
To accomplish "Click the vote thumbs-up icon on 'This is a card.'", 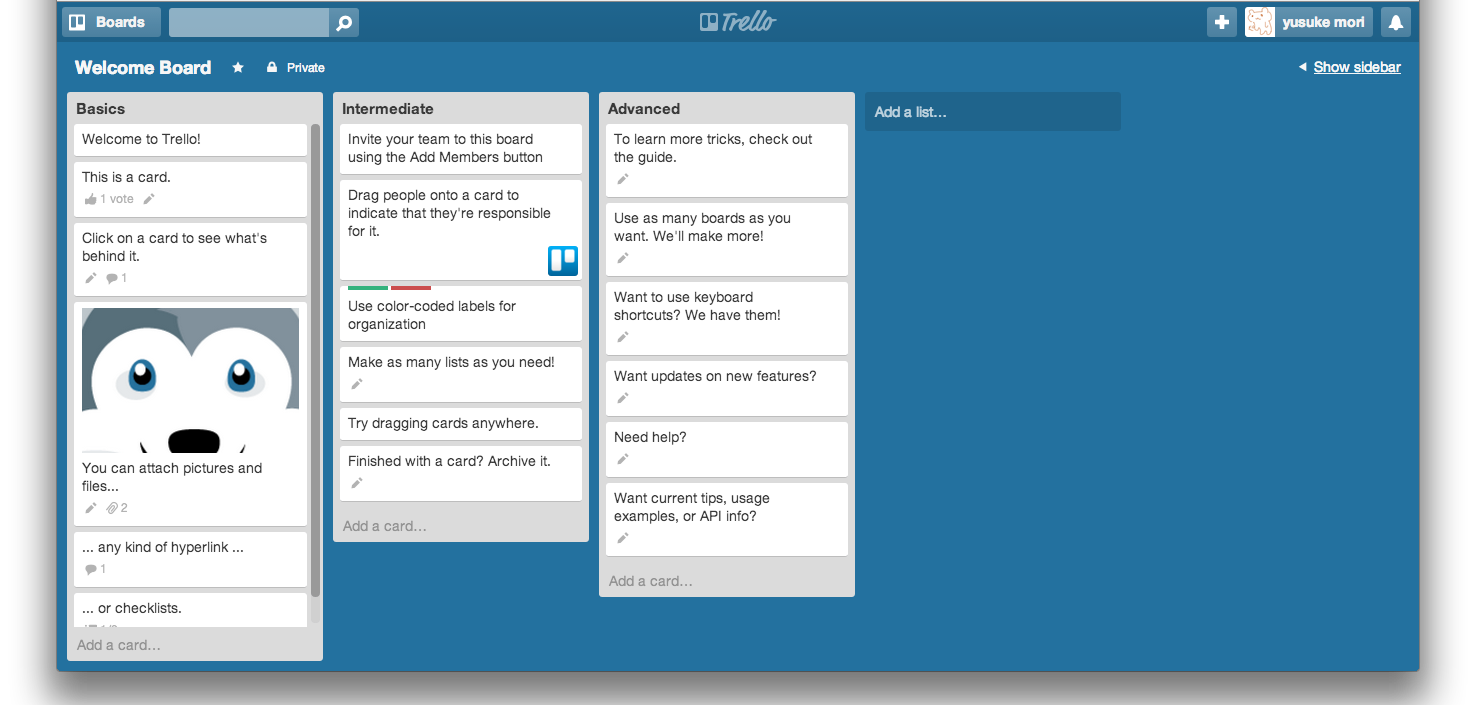I will click(91, 199).
